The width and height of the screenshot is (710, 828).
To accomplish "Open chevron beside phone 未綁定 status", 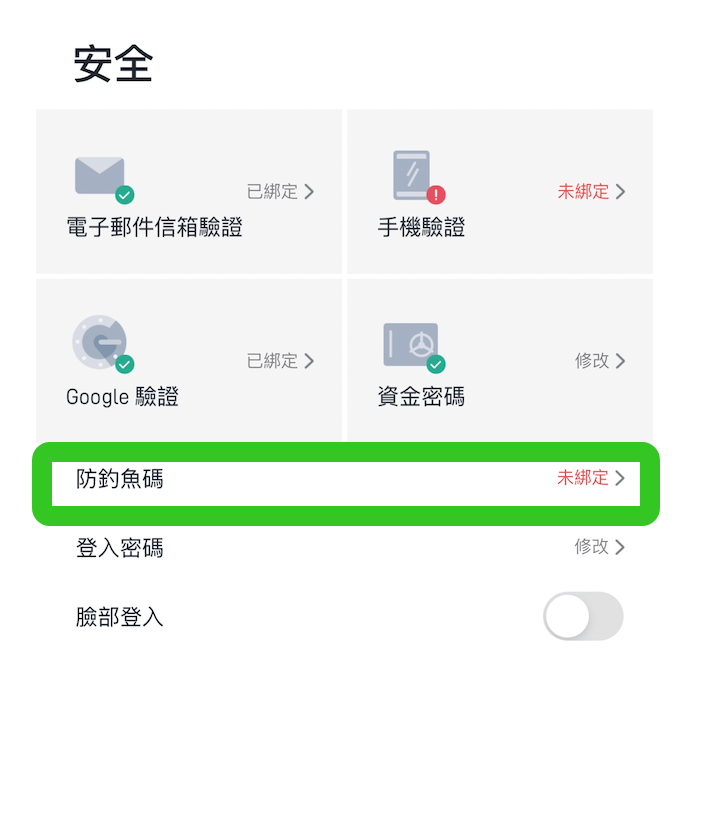I will point(620,192).
